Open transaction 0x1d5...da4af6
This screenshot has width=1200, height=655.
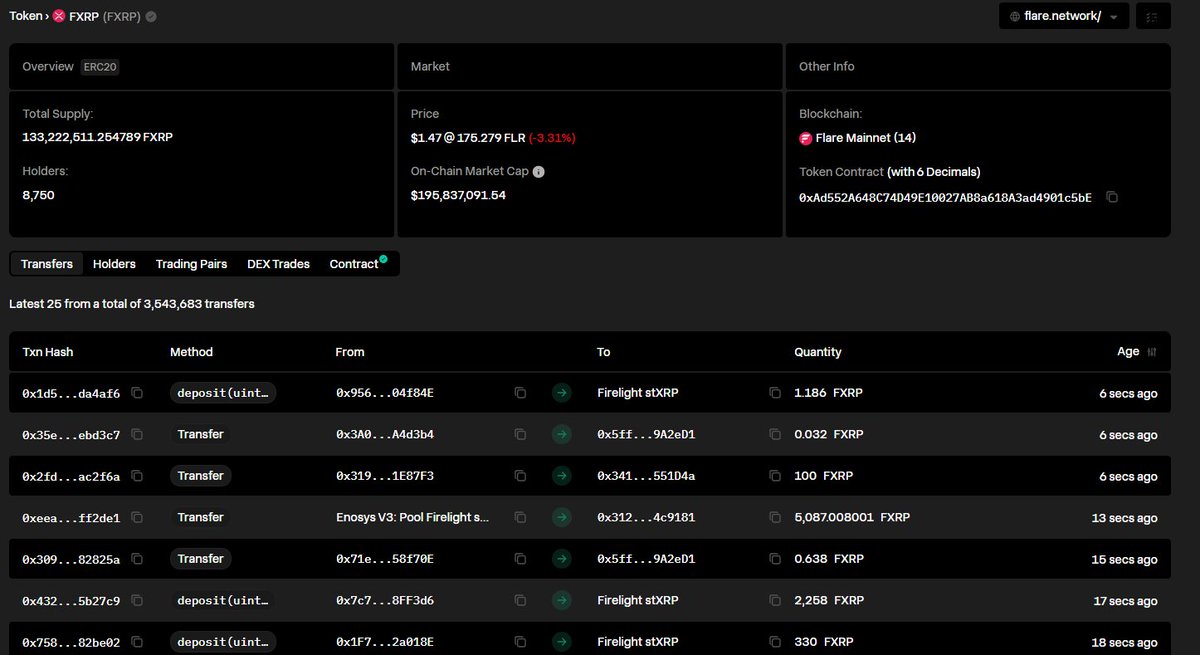71,394
